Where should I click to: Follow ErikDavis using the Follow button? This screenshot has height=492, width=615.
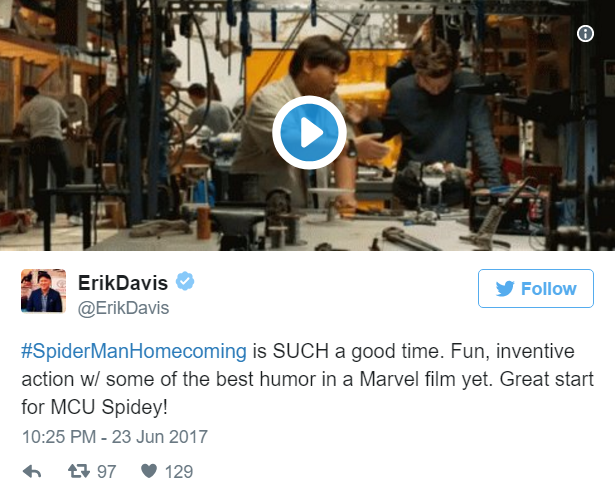(536, 288)
